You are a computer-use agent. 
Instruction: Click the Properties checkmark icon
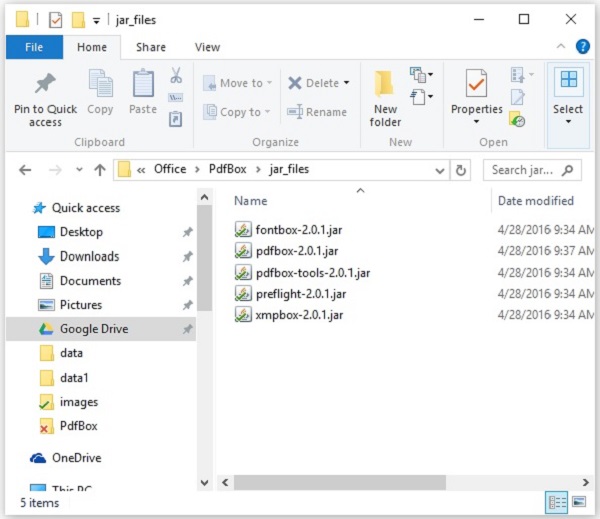pyautogui.click(x=476, y=83)
